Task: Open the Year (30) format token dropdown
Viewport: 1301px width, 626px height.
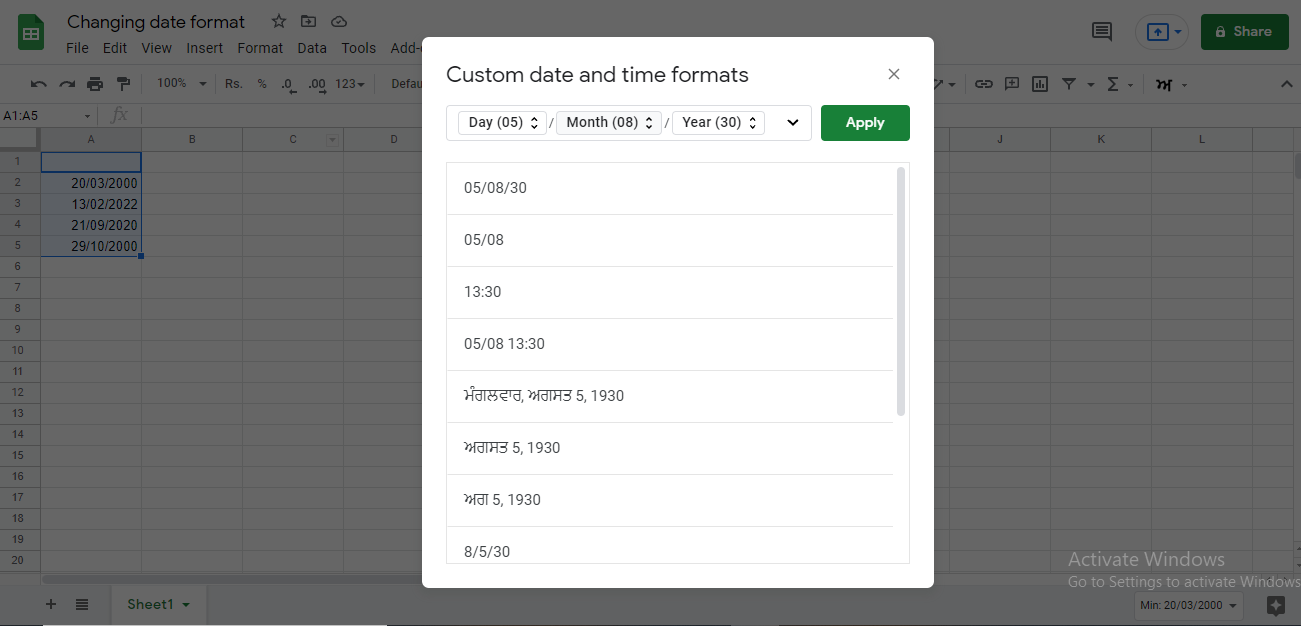Action: click(x=718, y=123)
